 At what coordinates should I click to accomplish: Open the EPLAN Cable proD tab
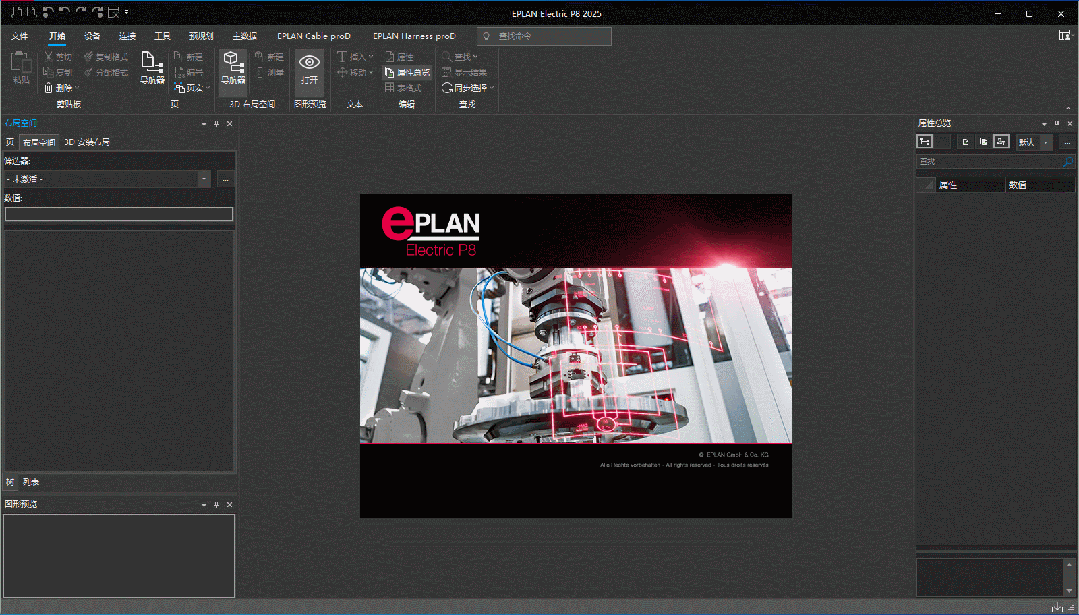(314, 36)
